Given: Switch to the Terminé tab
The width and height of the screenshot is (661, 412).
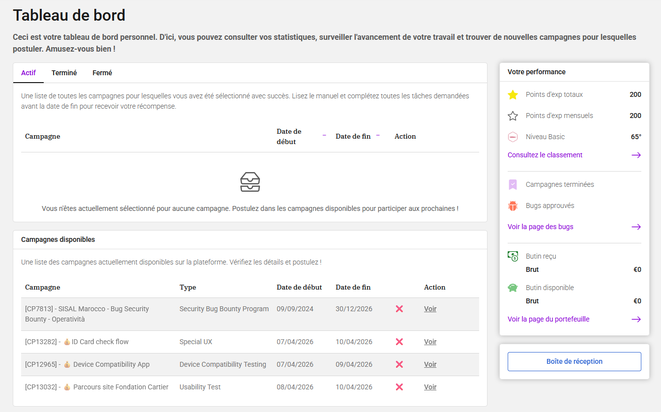Looking at the screenshot, I should tap(64, 73).
